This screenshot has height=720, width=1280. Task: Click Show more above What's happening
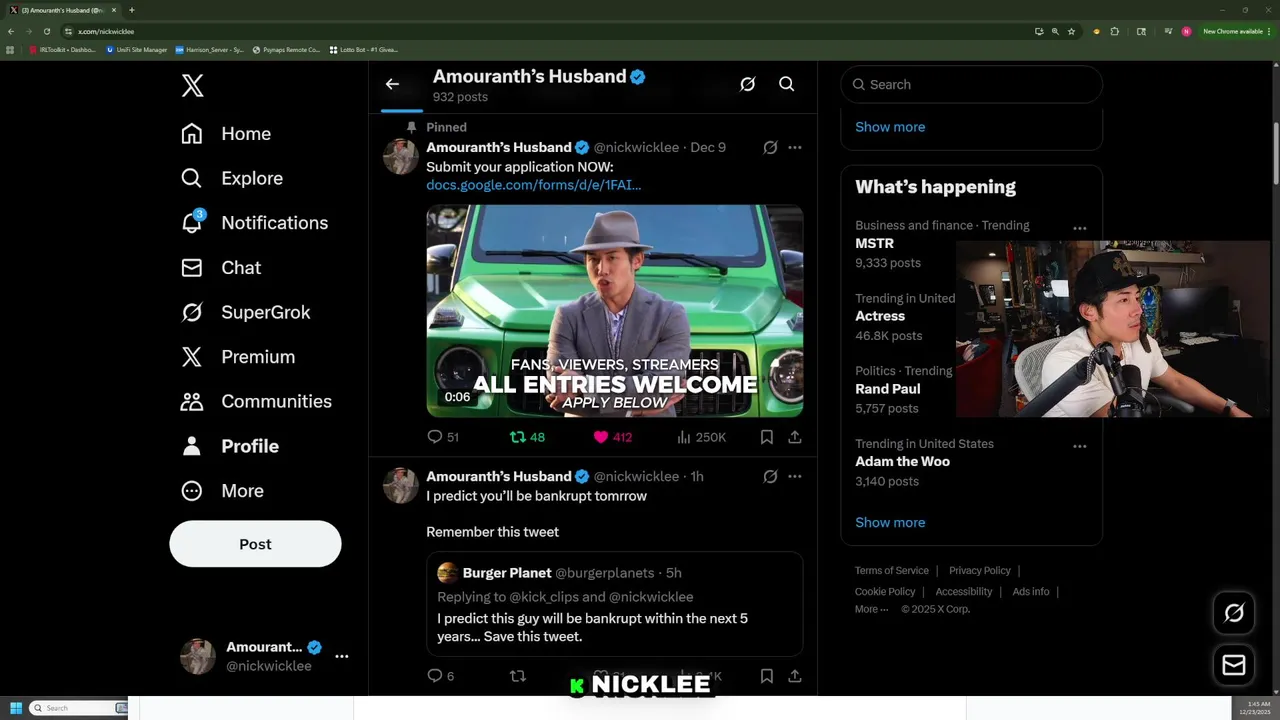click(890, 127)
